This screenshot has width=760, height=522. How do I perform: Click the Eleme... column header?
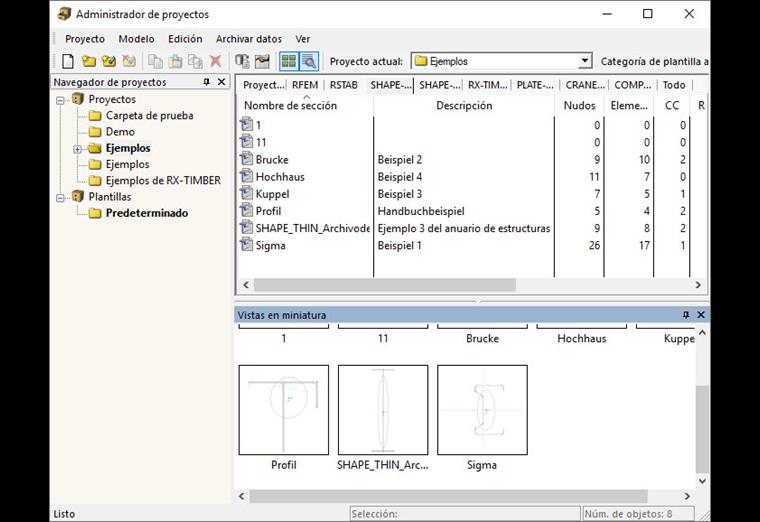point(629,105)
